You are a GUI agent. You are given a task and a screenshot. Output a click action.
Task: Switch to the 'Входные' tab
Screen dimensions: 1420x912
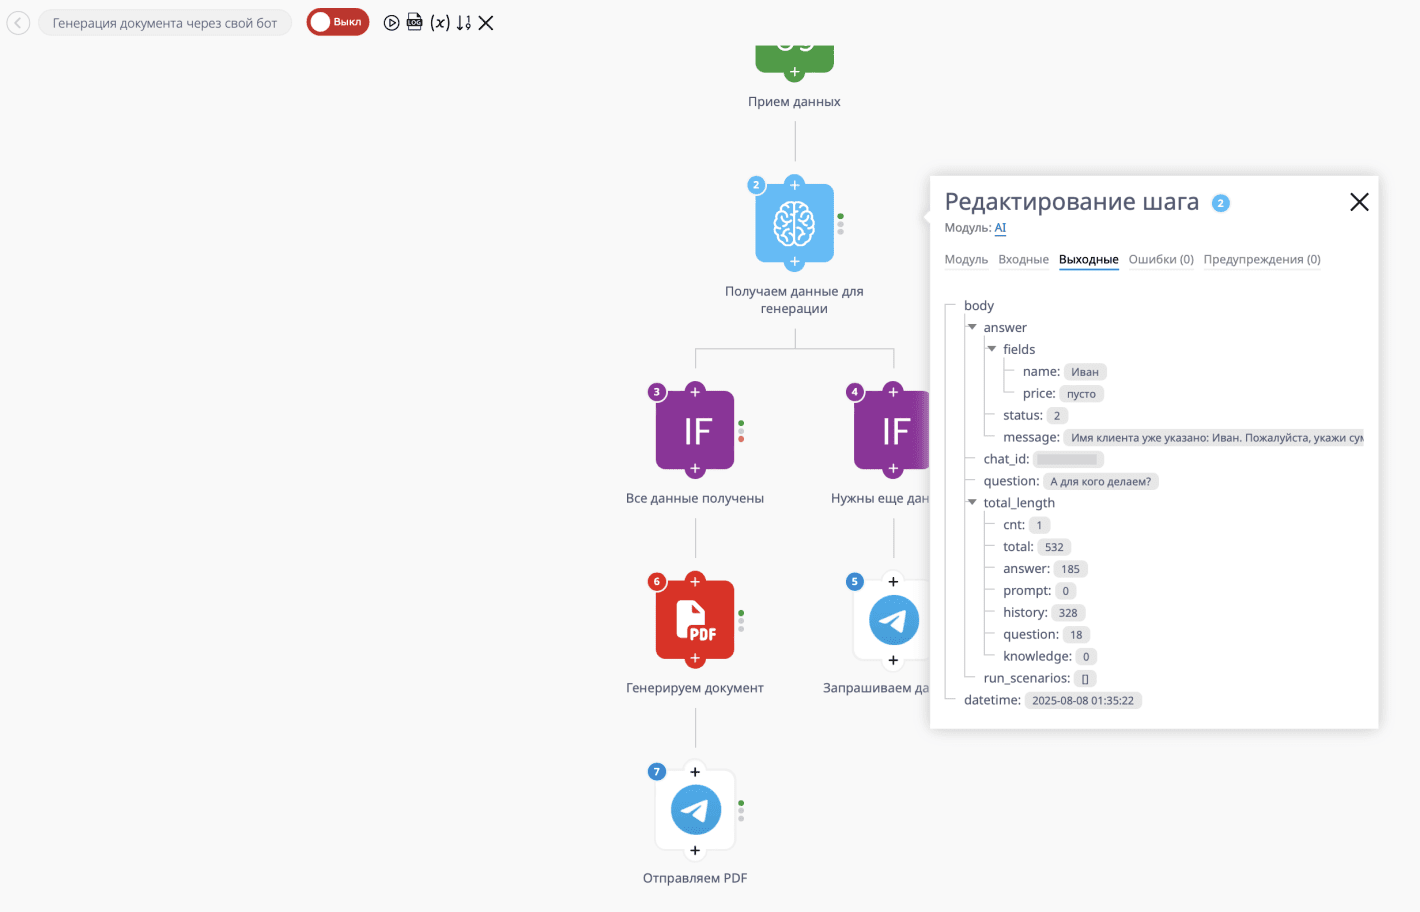click(1023, 260)
